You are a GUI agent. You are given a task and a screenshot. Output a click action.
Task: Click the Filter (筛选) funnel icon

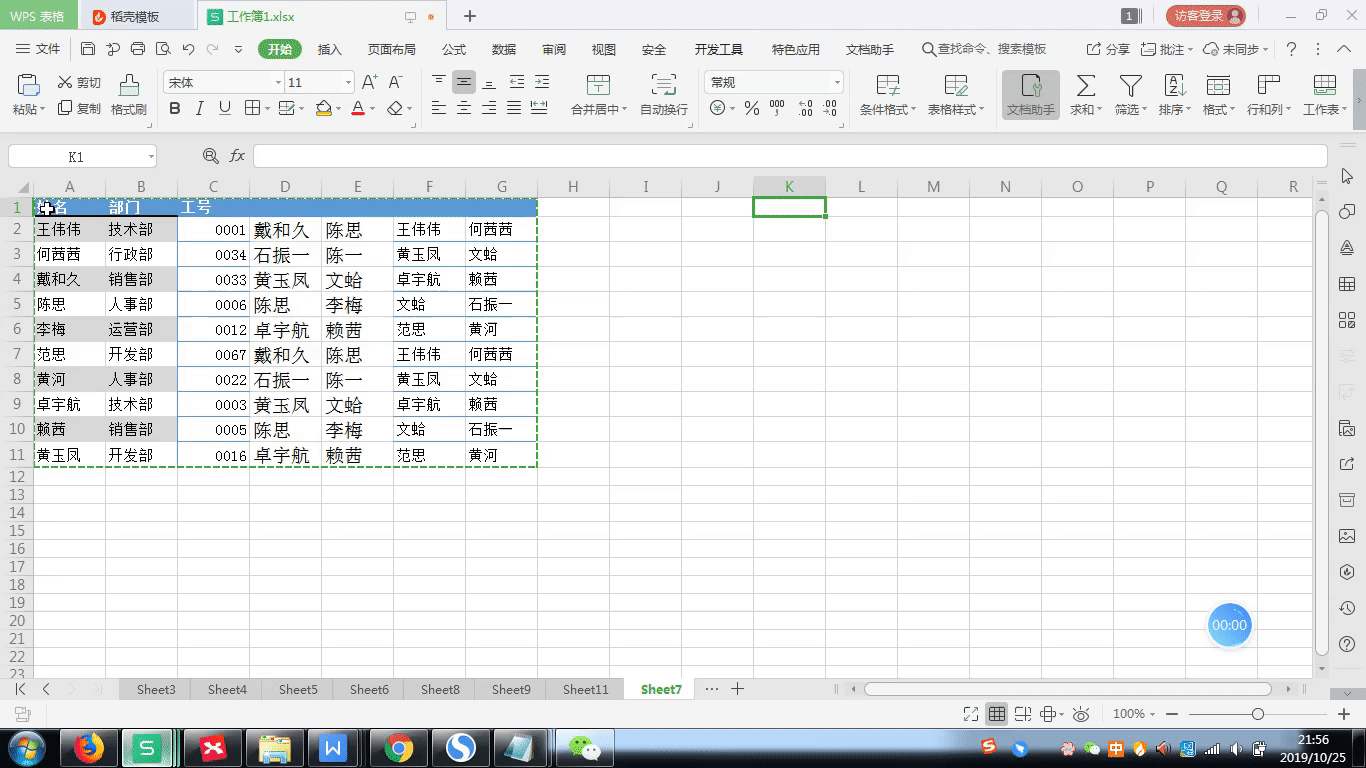[1130, 86]
